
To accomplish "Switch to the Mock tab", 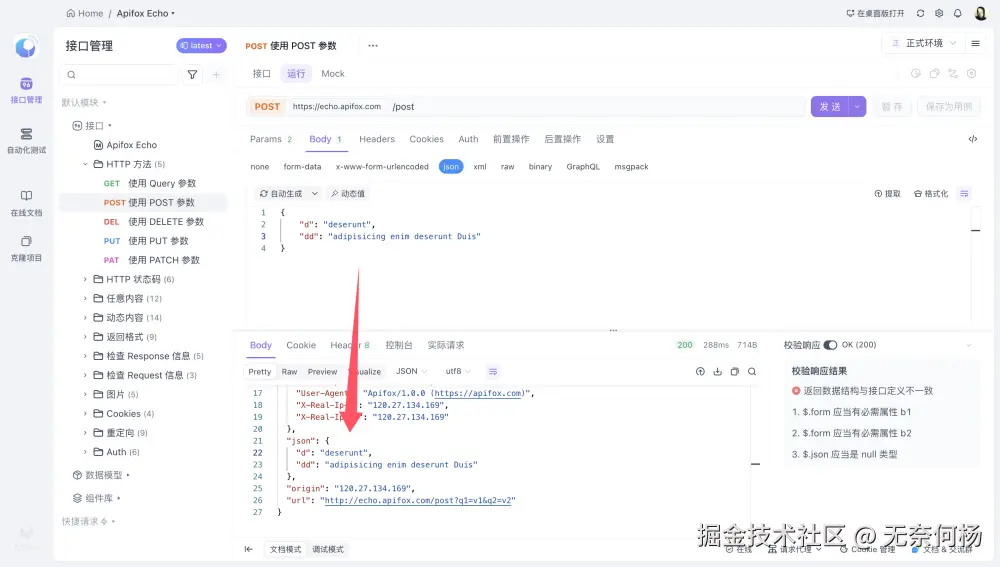I will (333, 73).
